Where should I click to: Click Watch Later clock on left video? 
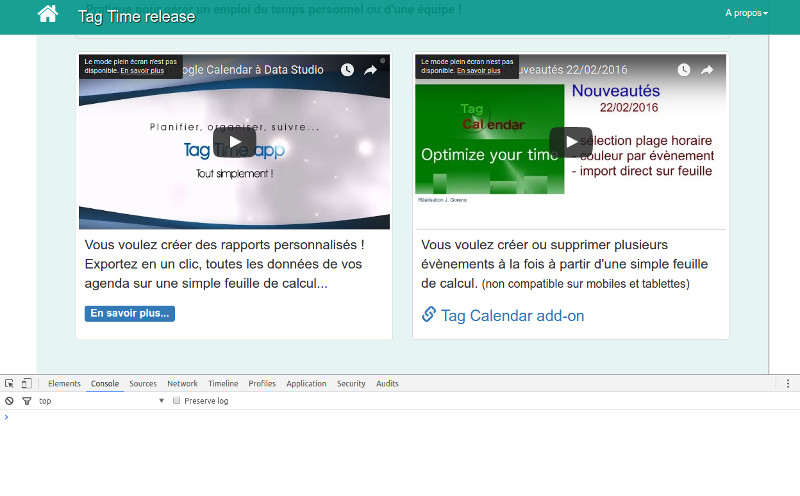tap(347, 70)
